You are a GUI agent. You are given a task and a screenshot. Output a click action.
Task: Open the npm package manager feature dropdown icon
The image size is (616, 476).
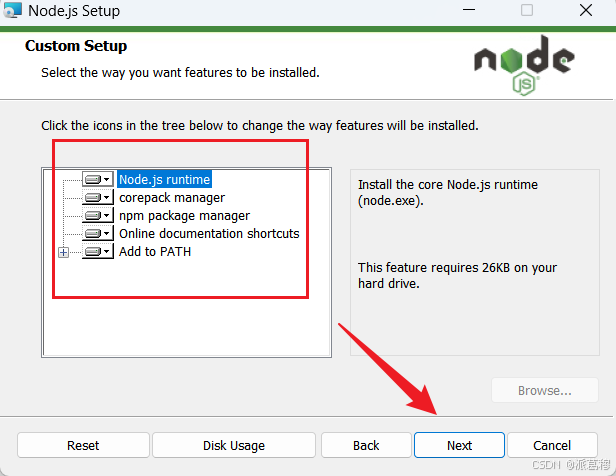[98, 216]
